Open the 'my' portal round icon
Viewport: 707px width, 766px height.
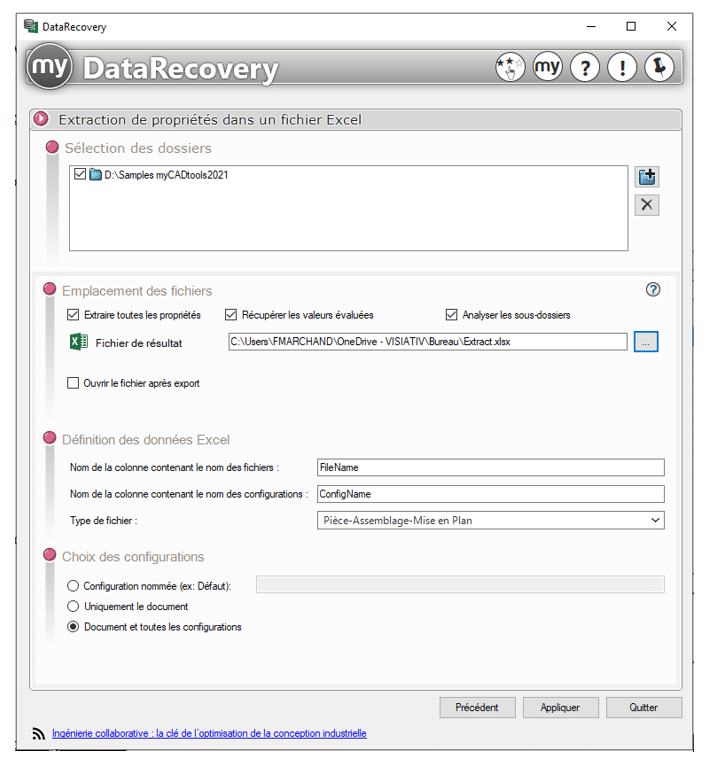[x=547, y=67]
